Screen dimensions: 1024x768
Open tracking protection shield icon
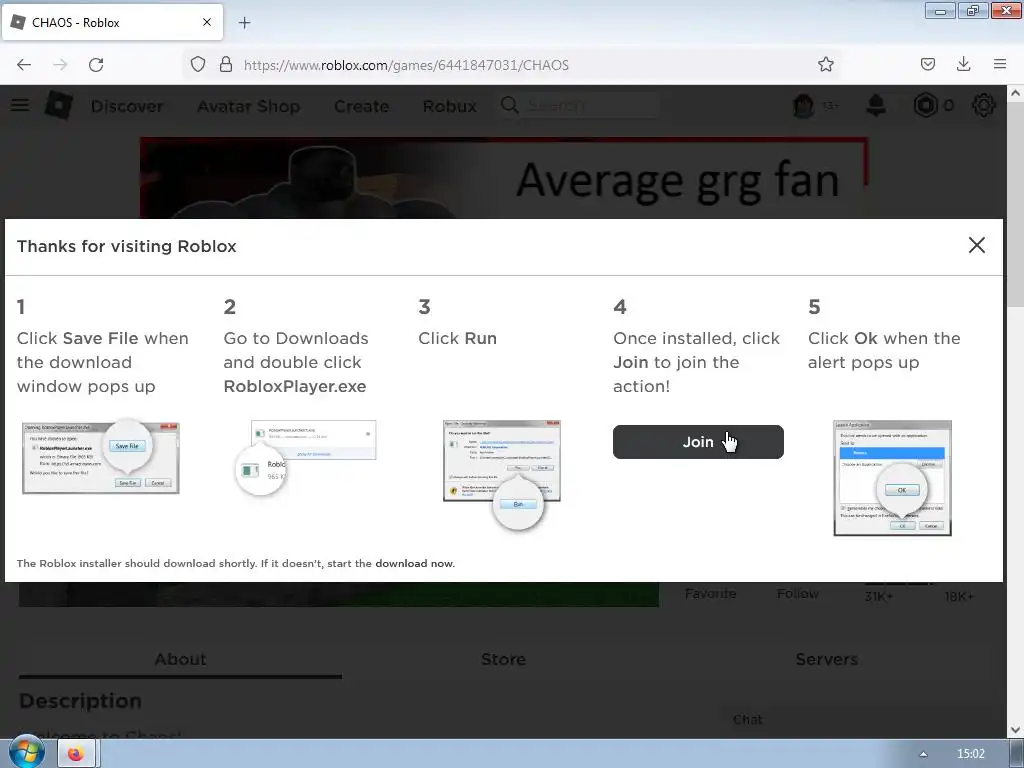(198, 64)
